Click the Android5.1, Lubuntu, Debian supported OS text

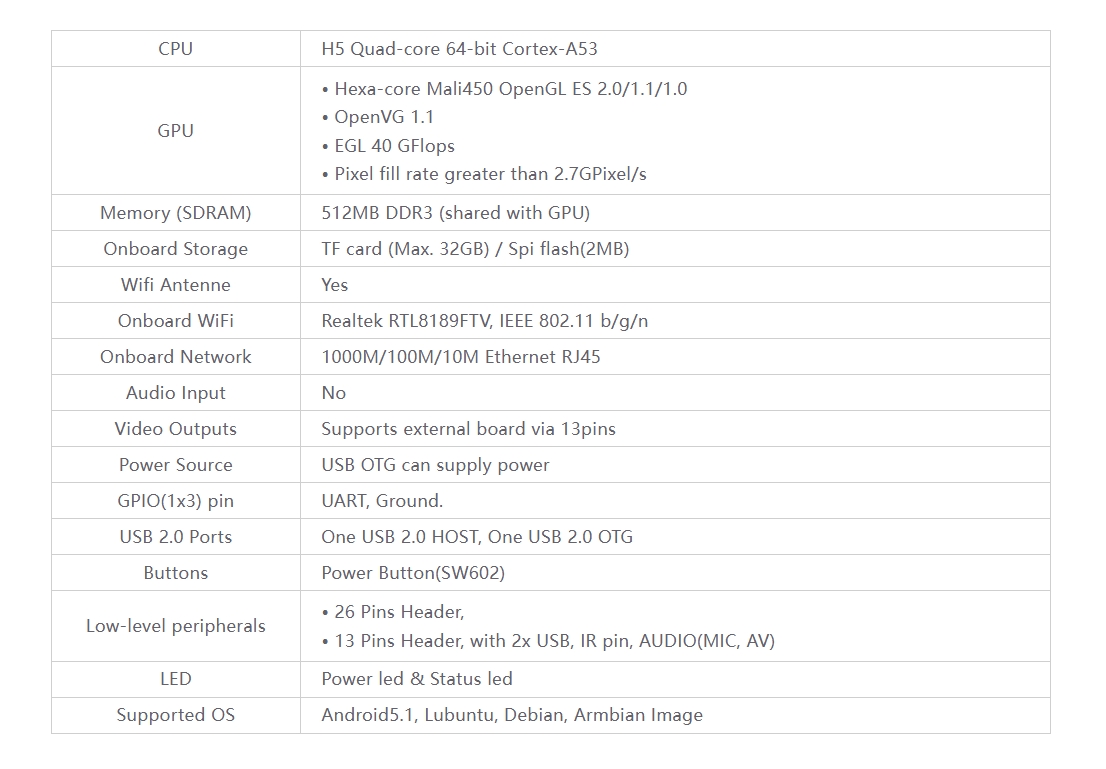point(511,714)
